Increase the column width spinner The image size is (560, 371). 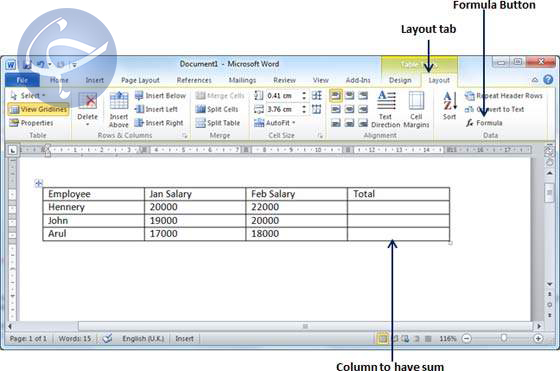click(304, 107)
